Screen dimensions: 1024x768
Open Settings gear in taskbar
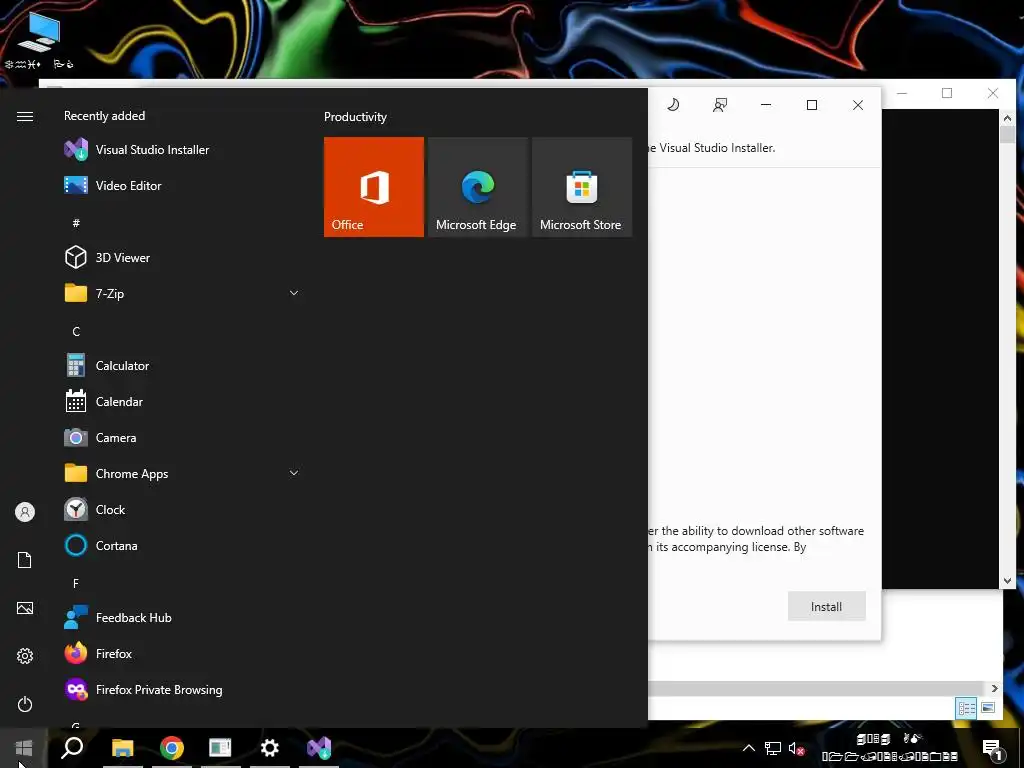pyautogui.click(x=270, y=748)
